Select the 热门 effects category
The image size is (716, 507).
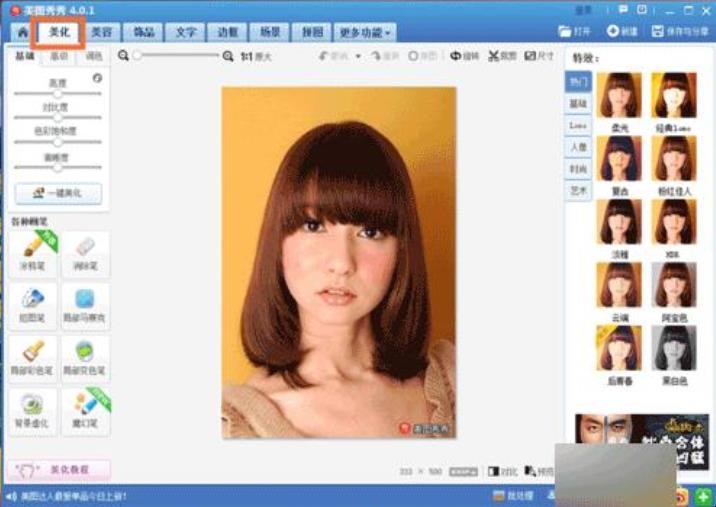click(578, 82)
